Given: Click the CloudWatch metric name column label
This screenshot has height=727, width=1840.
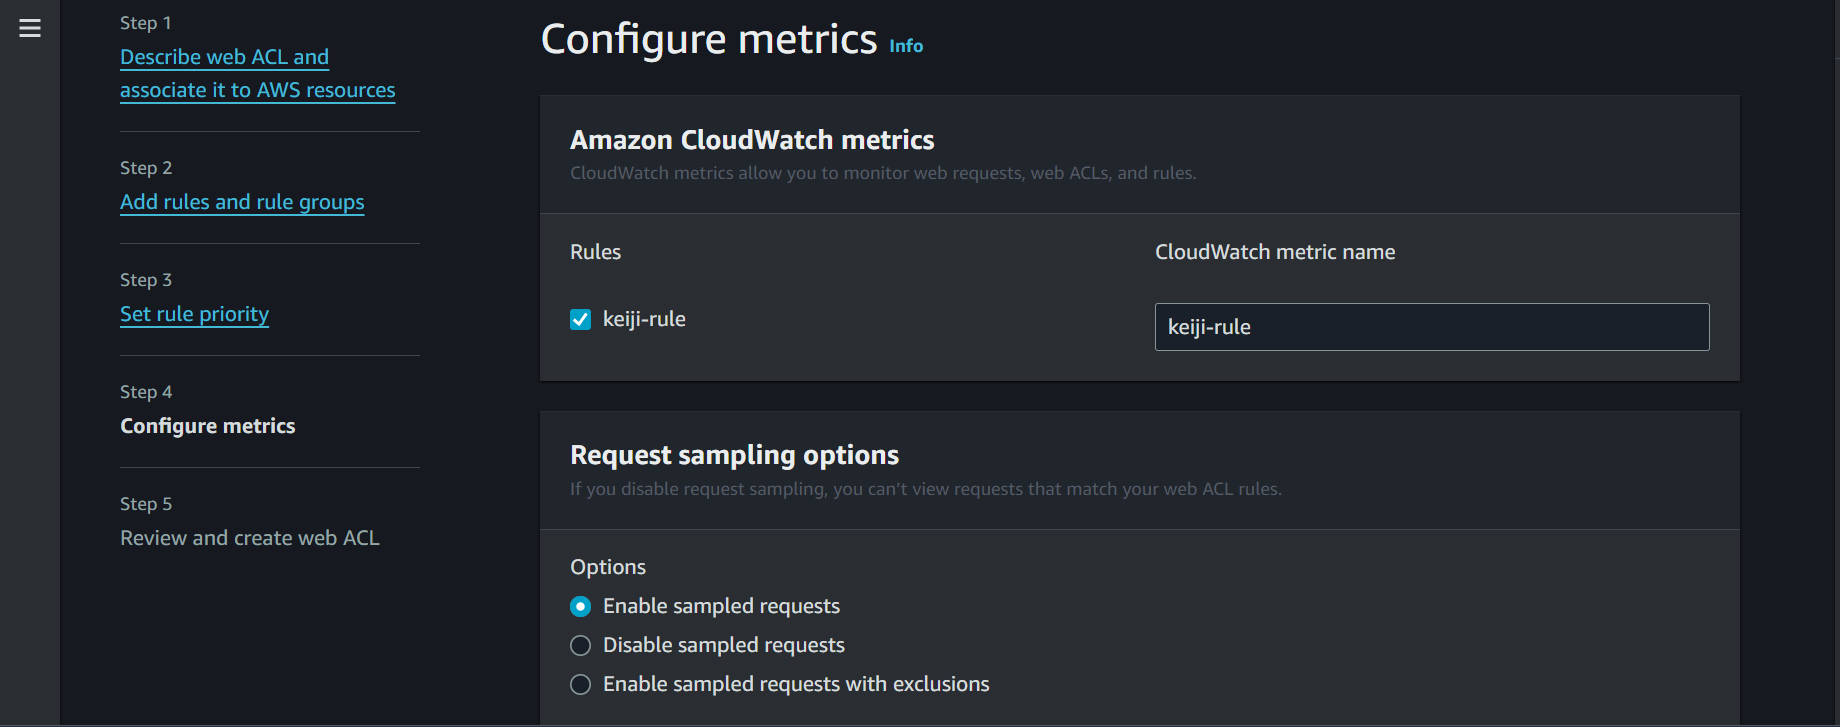Looking at the screenshot, I should pos(1274,252).
